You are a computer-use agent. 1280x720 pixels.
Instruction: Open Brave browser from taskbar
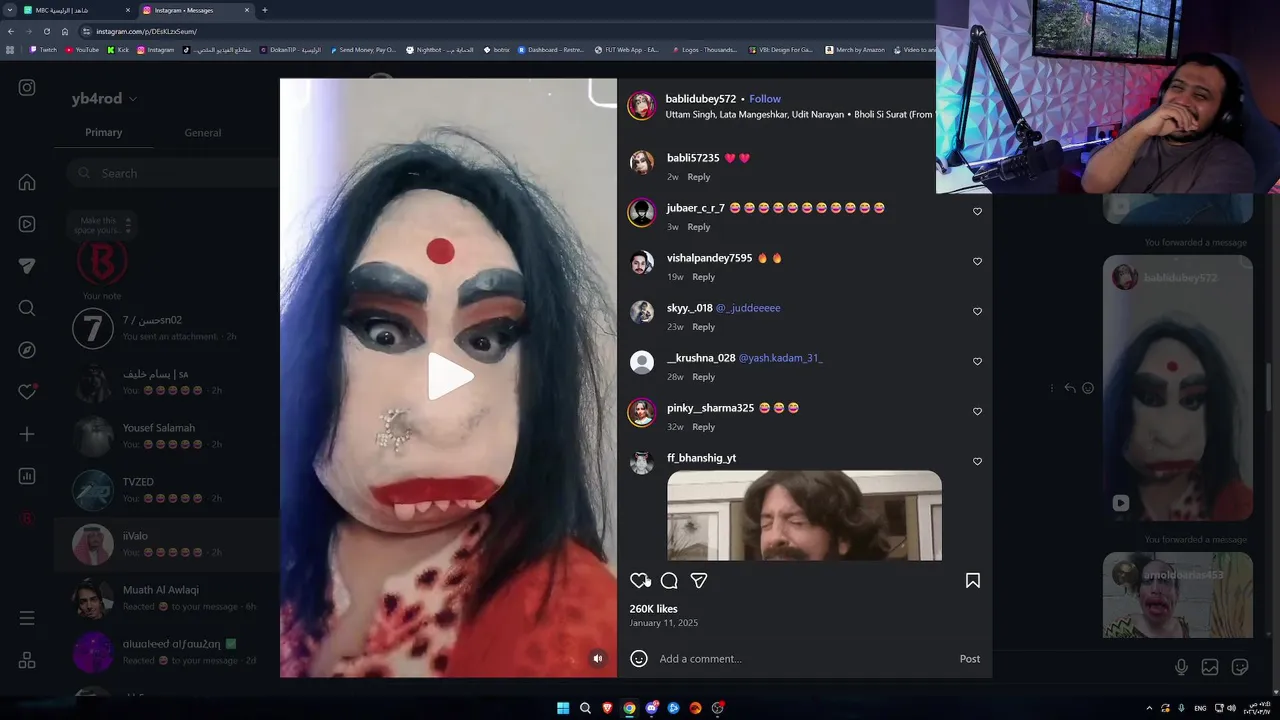(607, 708)
